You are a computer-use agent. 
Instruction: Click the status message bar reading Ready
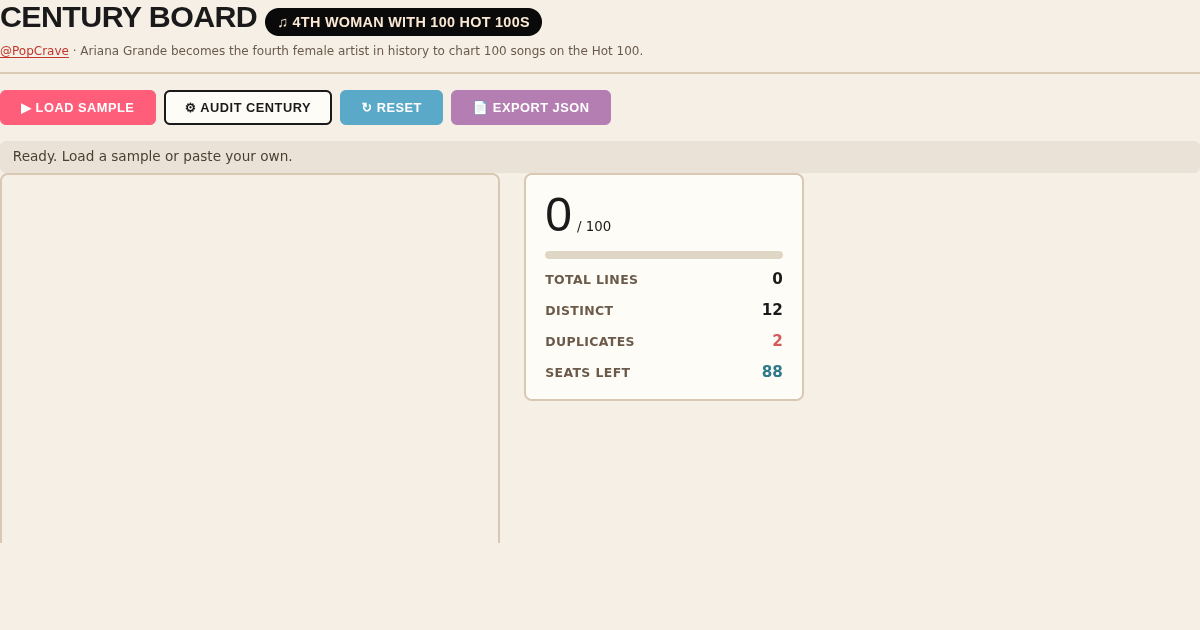pos(600,157)
